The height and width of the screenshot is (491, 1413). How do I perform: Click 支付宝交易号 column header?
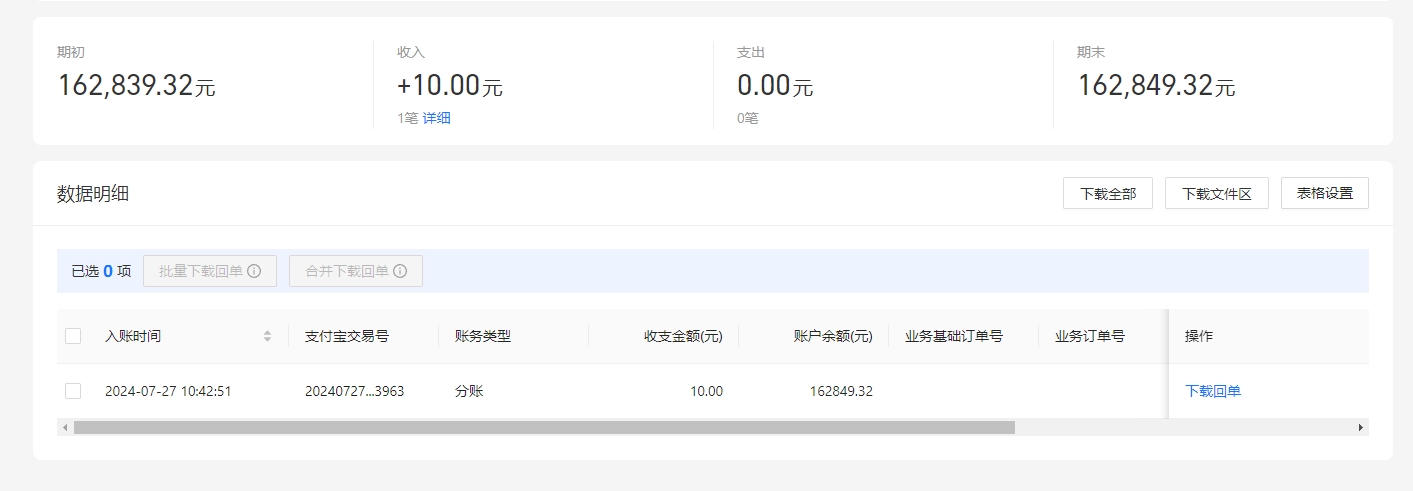(x=347, y=336)
